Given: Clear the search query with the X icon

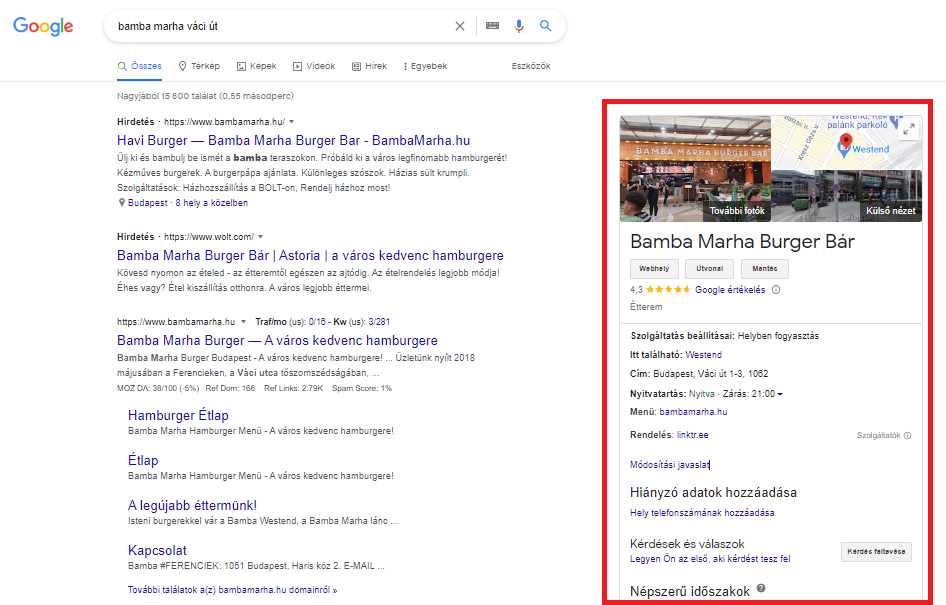Looking at the screenshot, I should point(459,26).
